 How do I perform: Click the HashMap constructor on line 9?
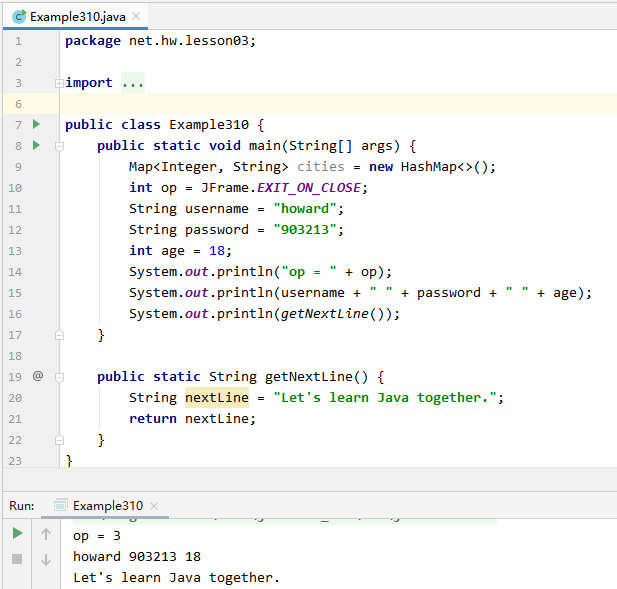pyautogui.click(x=443, y=166)
